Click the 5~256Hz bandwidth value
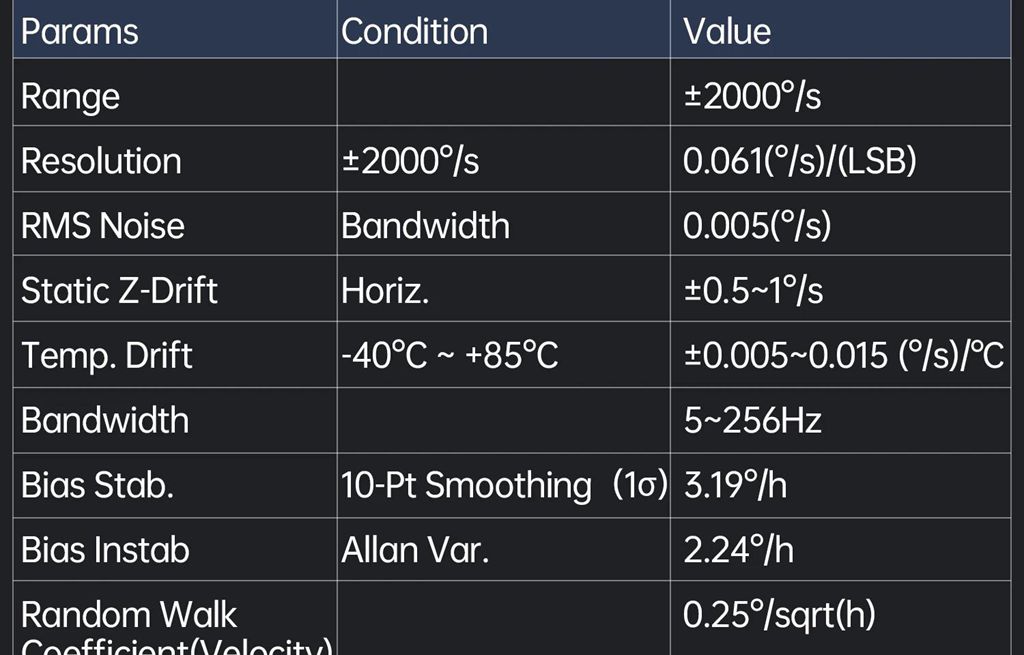Image resolution: width=1024 pixels, height=655 pixels. click(x=752, y=420)
